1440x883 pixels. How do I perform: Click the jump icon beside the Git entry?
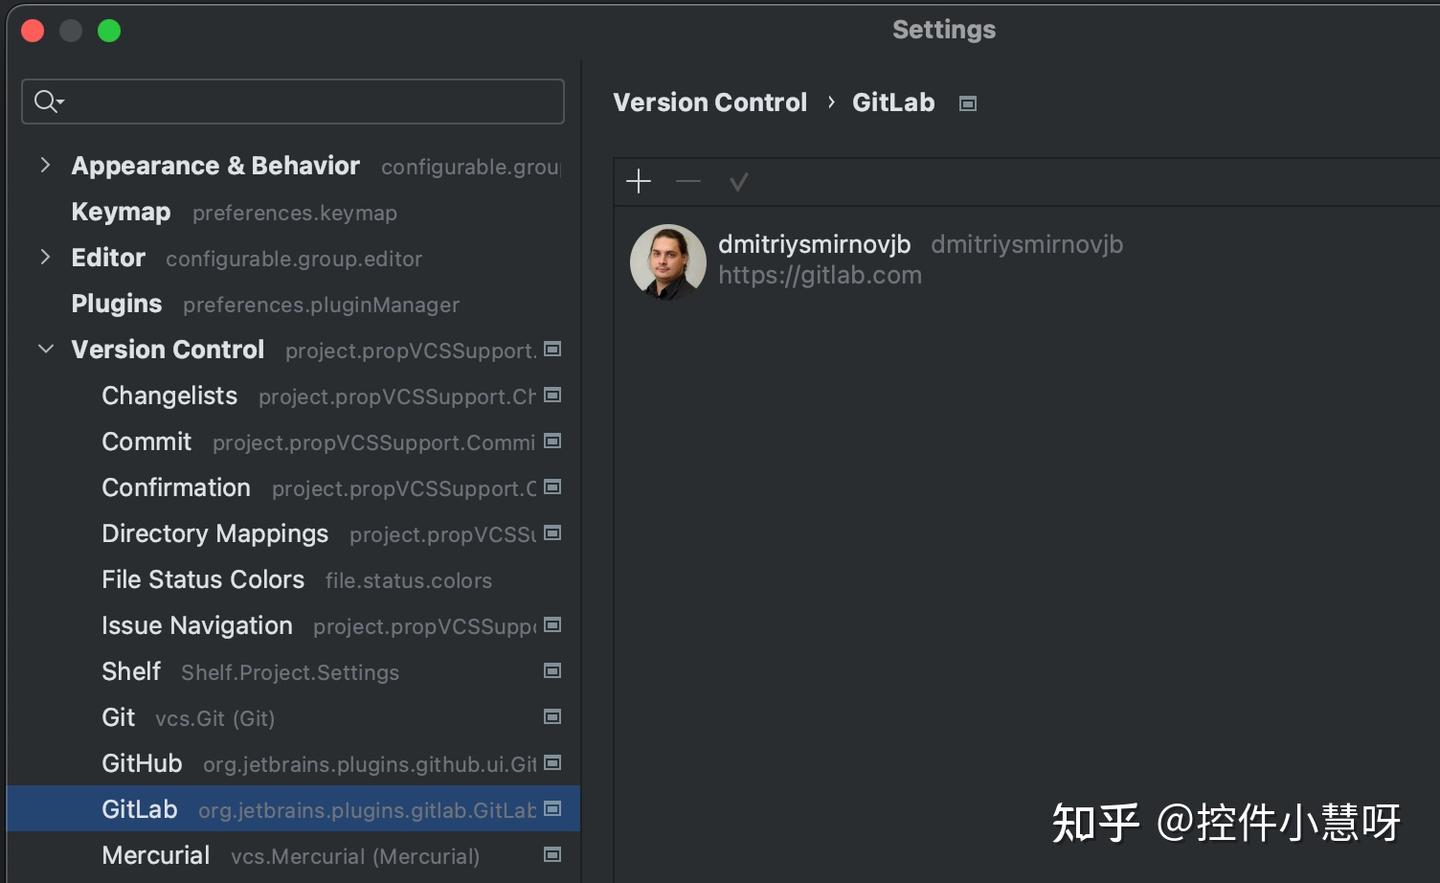tap(552, 717)
